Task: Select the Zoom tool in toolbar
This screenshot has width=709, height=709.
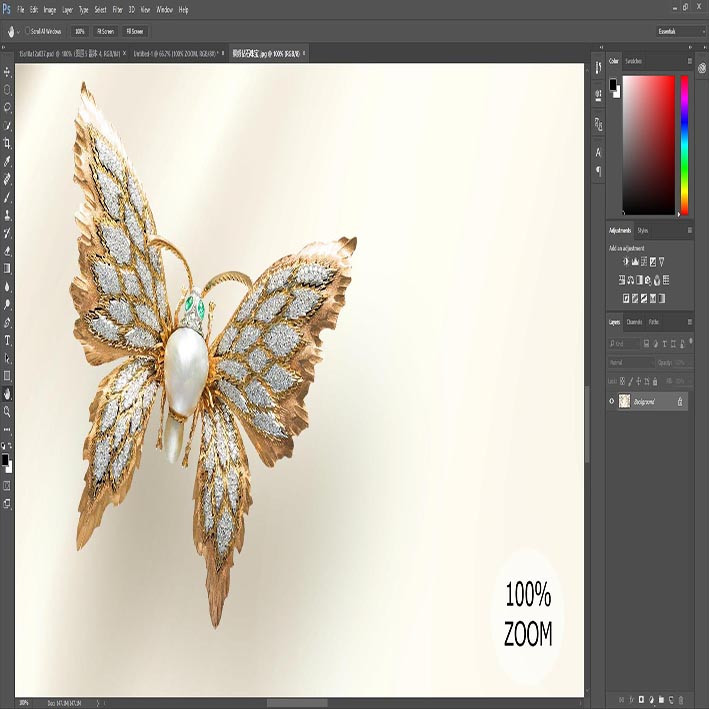Action: pyautogui.click(x=7, y=411)
